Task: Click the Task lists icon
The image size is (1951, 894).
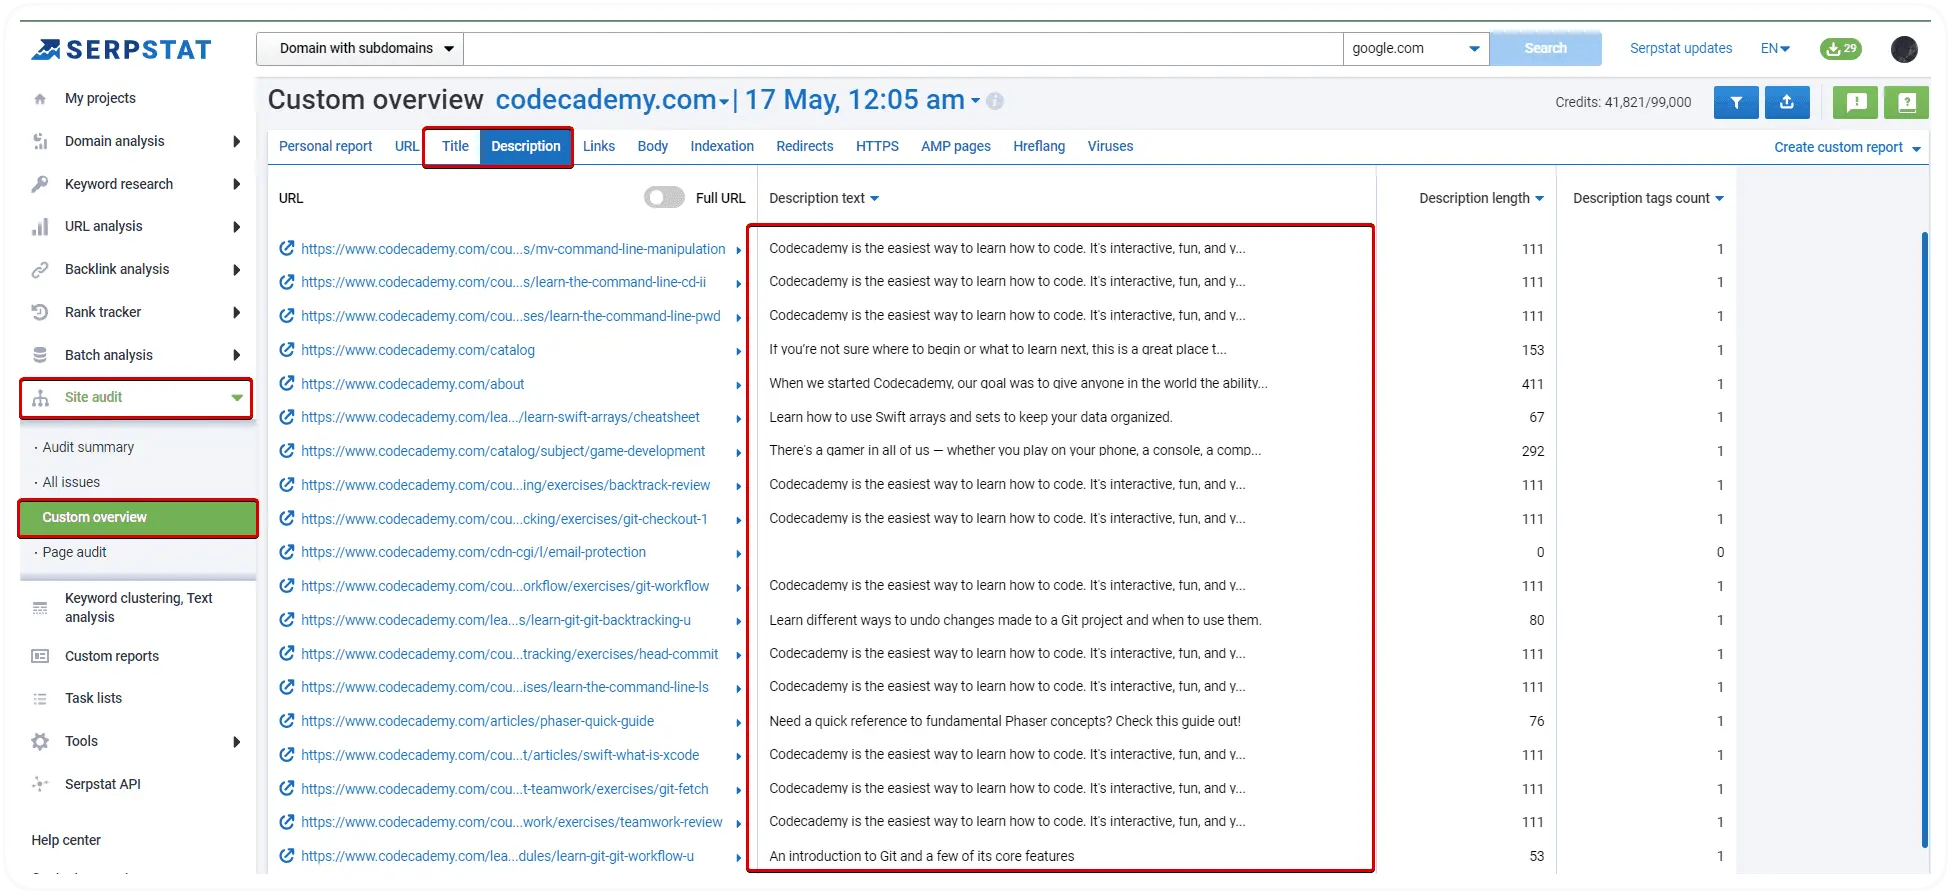Action: [x=40, y=699]
